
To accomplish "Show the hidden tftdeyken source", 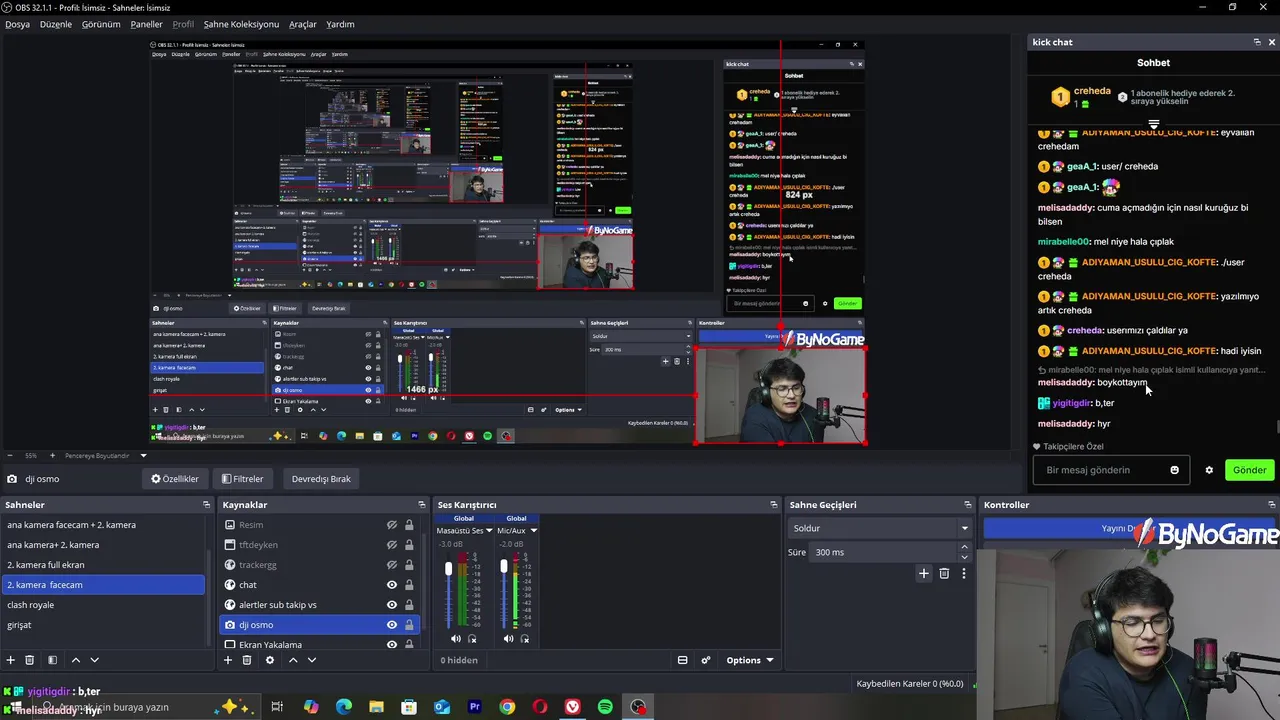I will click(x=392, y=545).
